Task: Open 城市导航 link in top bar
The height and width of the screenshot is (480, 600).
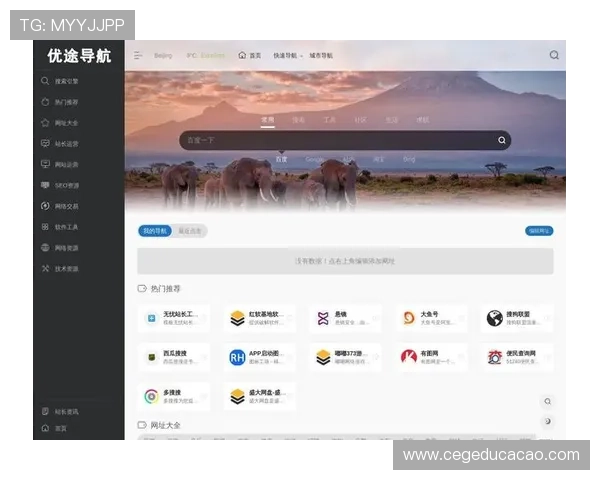Action: (321, 55)
